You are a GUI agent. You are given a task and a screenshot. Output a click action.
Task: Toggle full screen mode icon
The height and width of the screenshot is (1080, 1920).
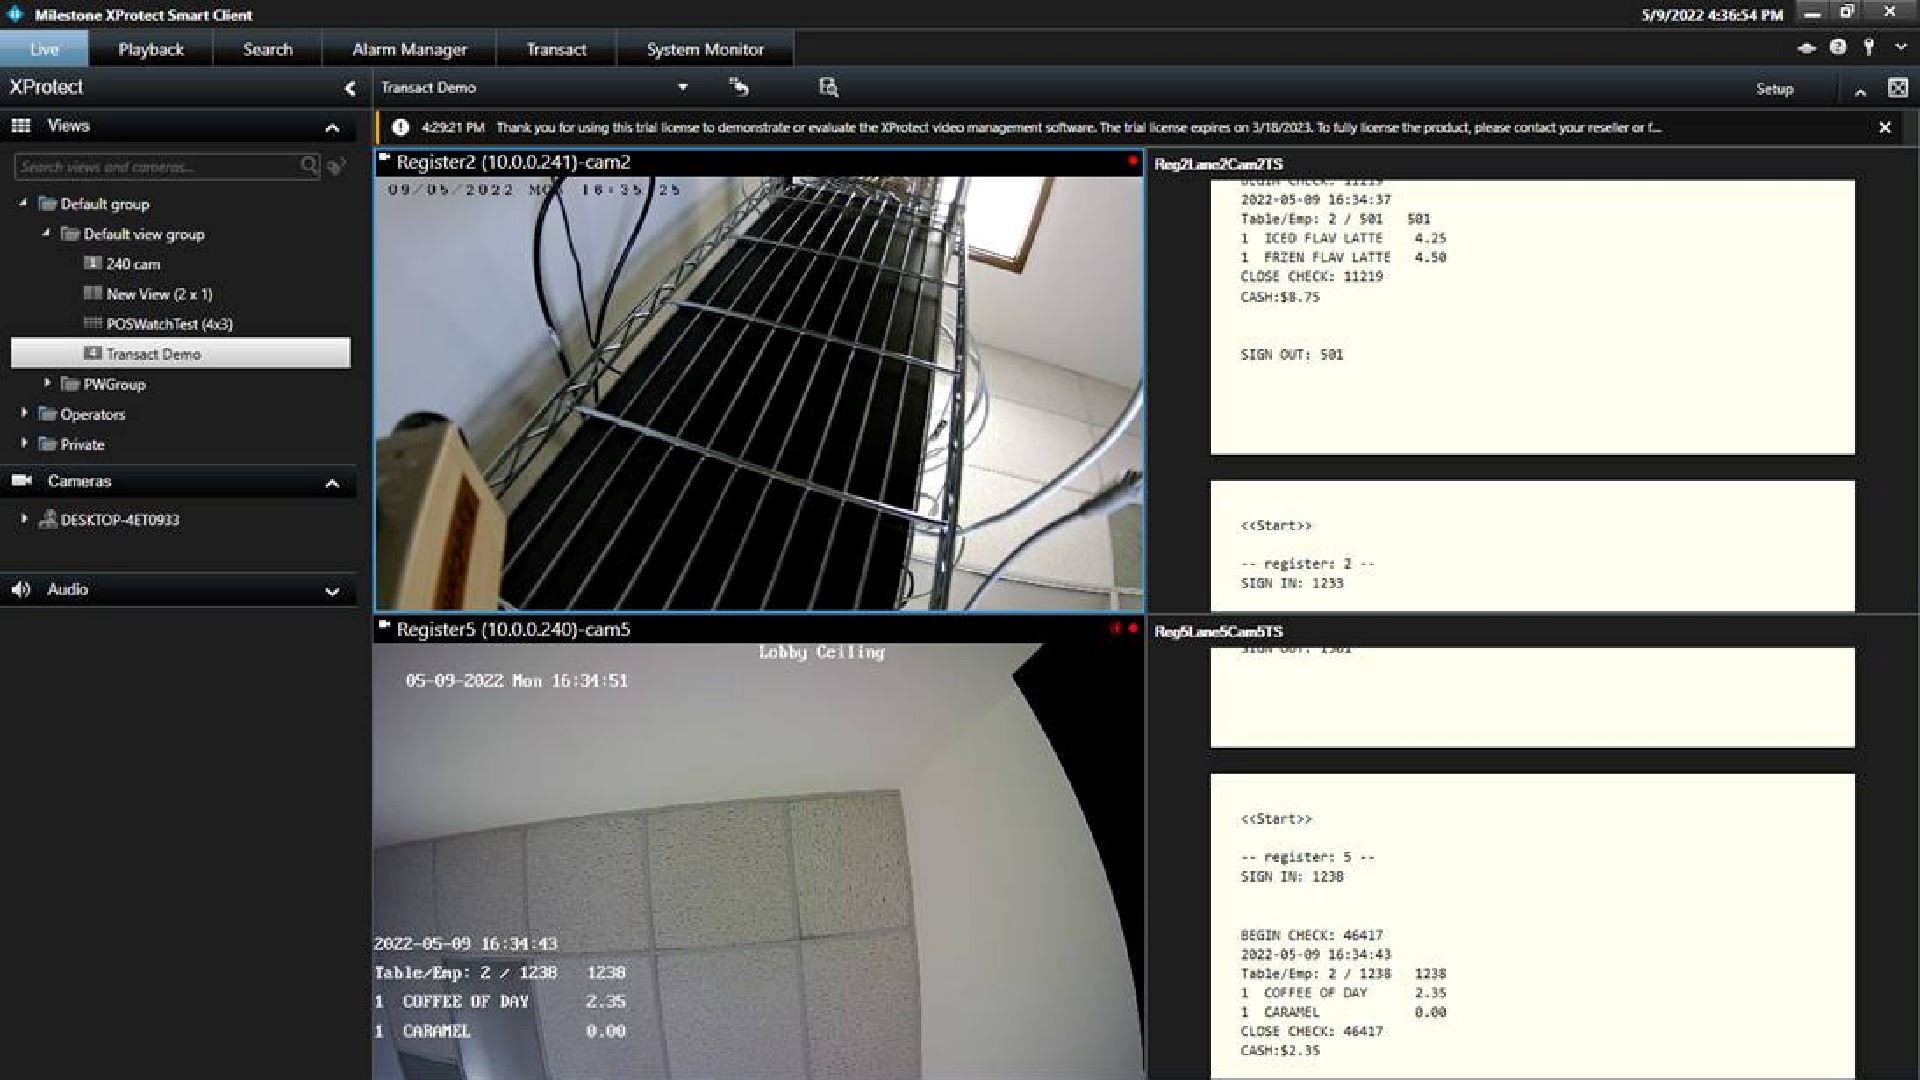click(x=1897, y=88)
